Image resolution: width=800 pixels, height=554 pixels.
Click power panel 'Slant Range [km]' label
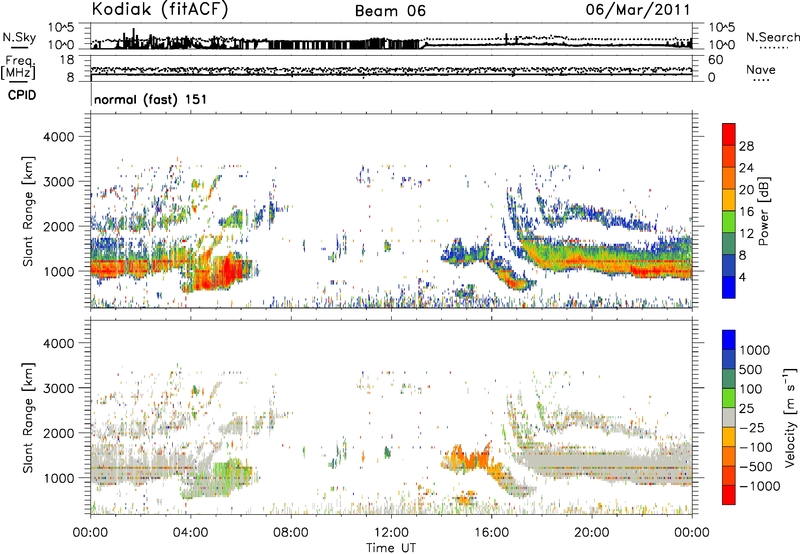tap(28, 211)
